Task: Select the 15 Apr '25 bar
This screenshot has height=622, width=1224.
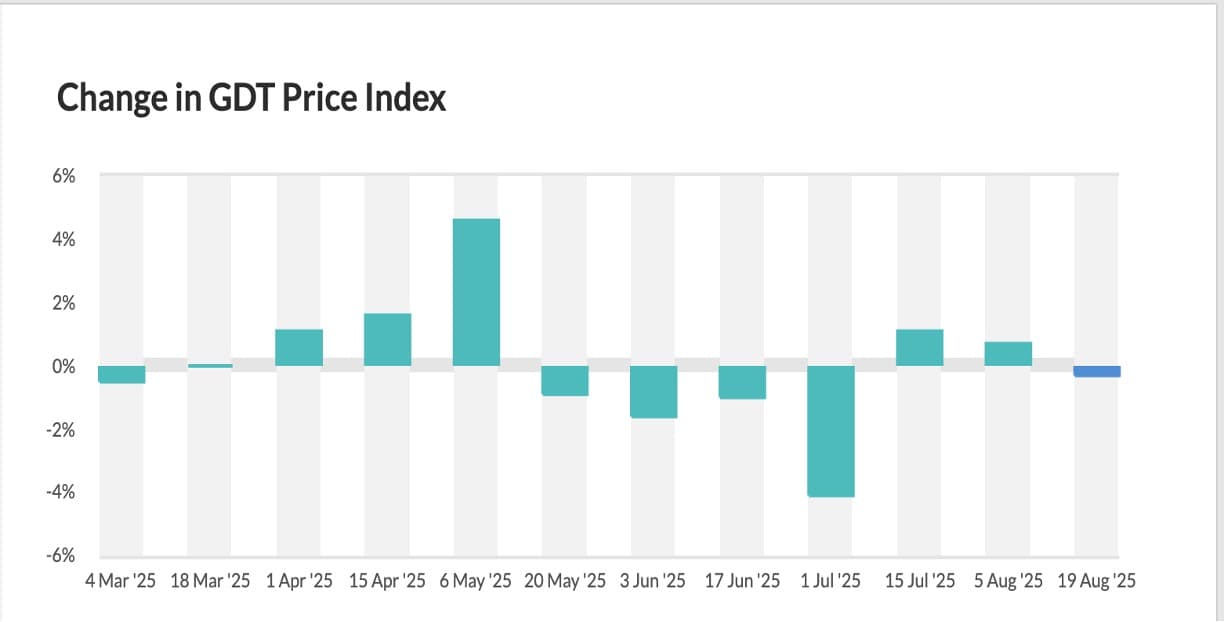Action: (x=387, y=340)
